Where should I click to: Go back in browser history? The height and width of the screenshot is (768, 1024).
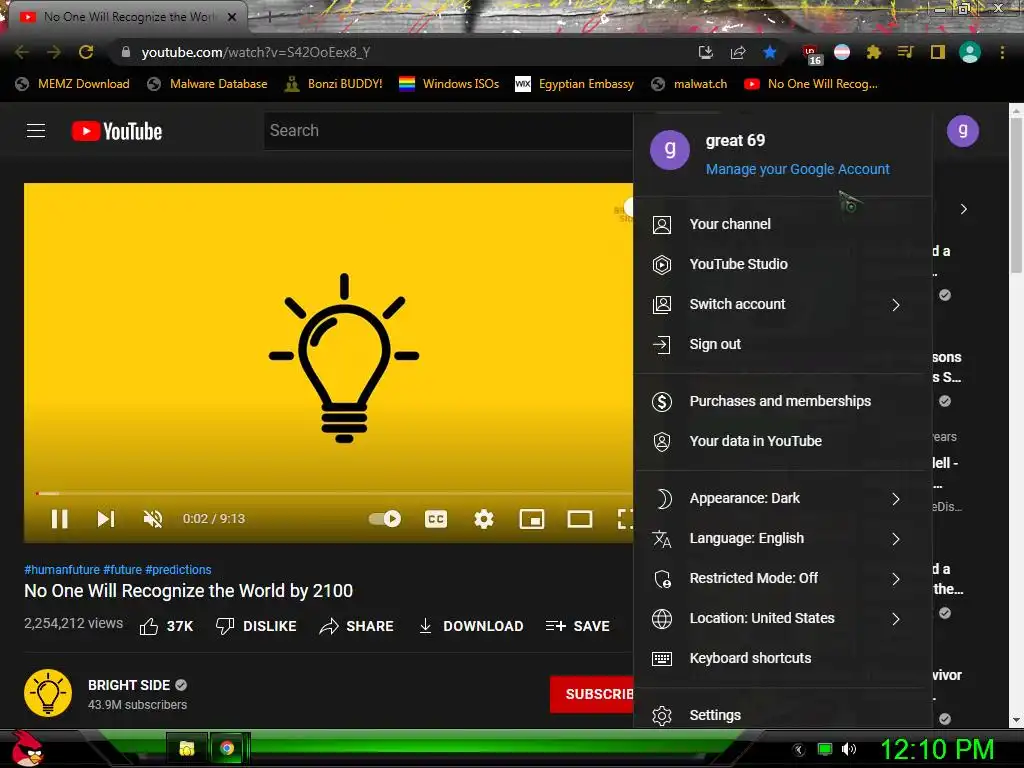tap(22, 52)
